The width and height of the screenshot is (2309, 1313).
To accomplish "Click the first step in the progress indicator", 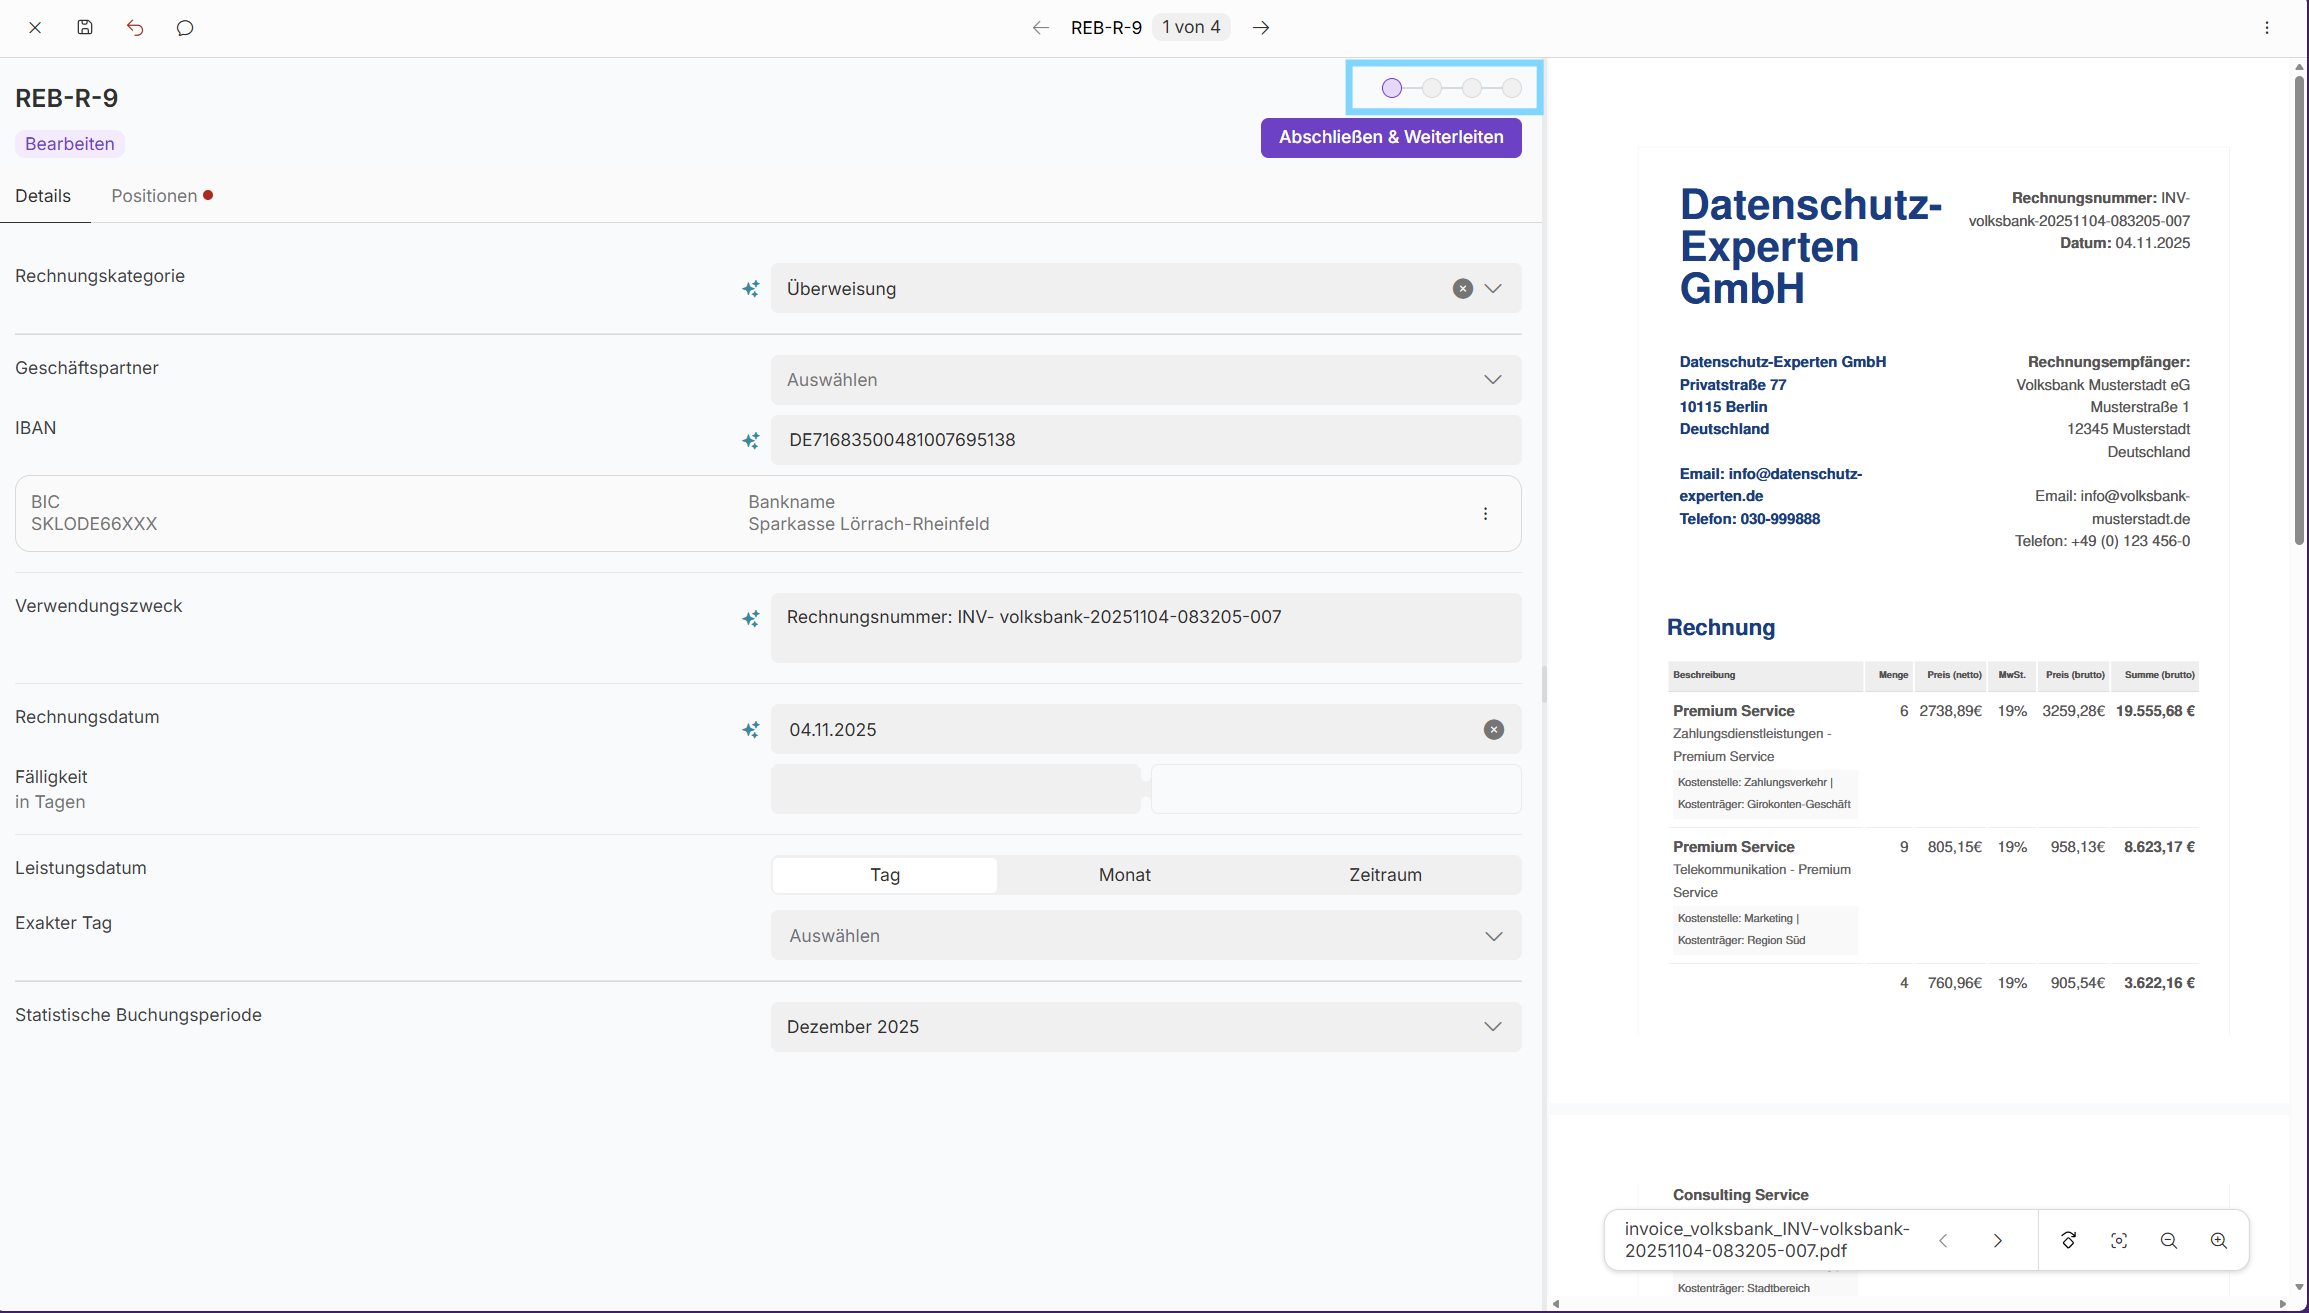I will pyautogui.click(x=1392, y=88).
